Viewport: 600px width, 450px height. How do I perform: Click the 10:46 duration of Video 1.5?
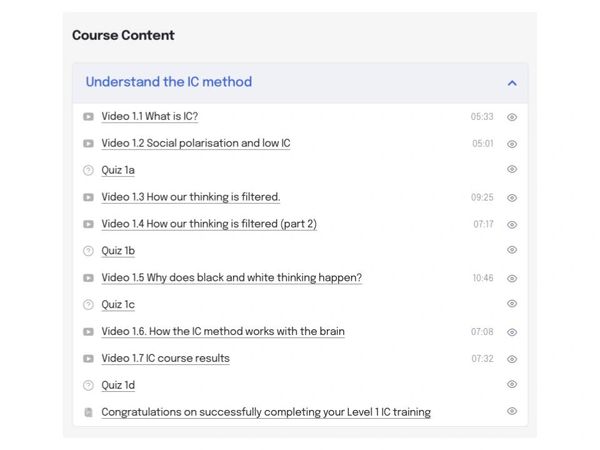coord(483,278)
